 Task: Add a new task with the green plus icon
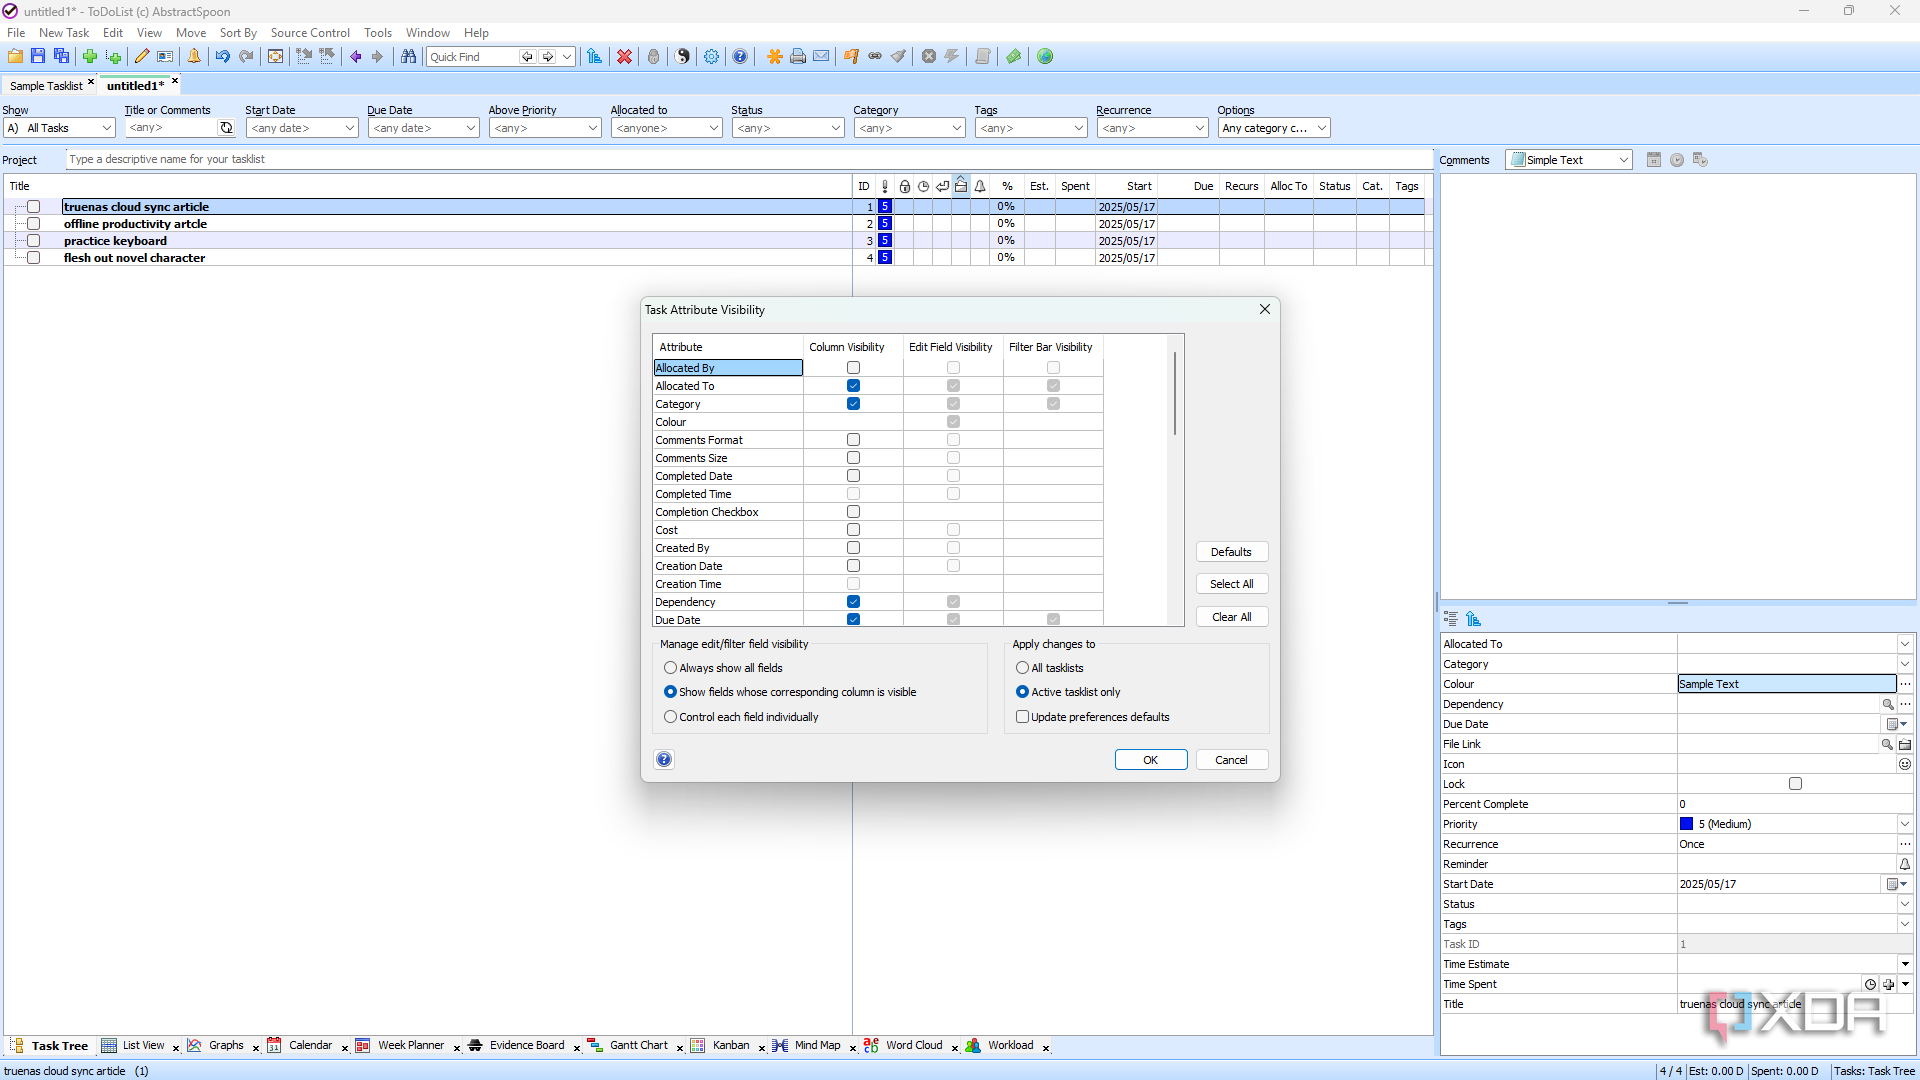(90, 57)
